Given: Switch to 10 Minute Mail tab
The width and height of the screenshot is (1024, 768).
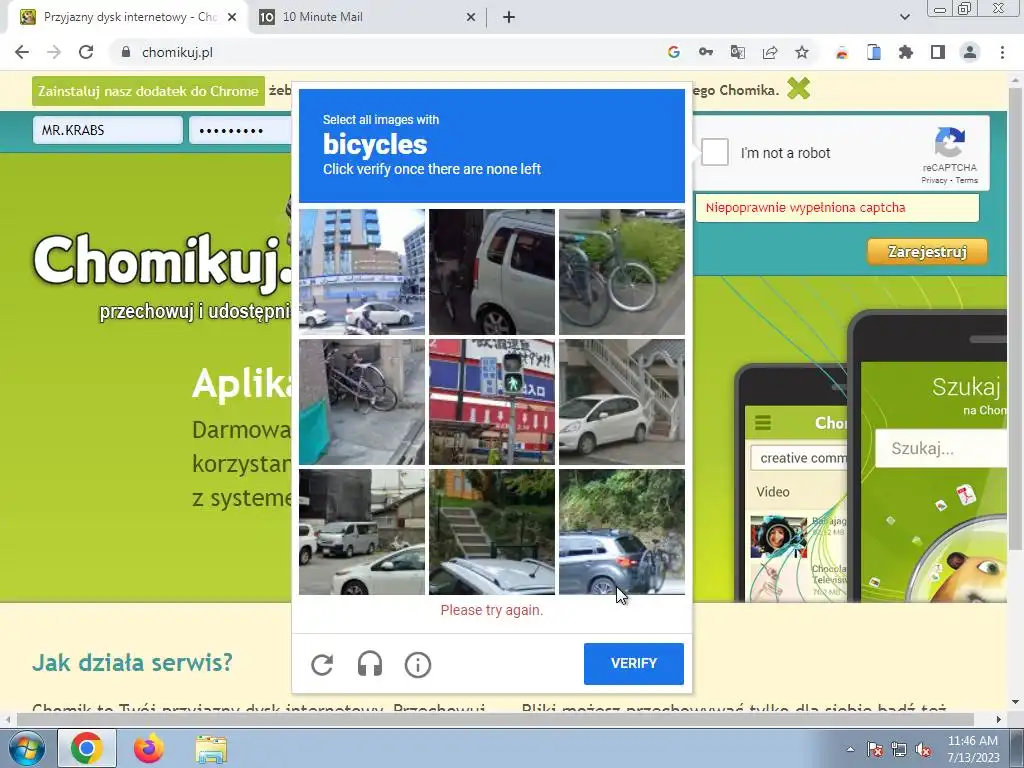Looking at the screenshot, I should (x=367, y=17).
